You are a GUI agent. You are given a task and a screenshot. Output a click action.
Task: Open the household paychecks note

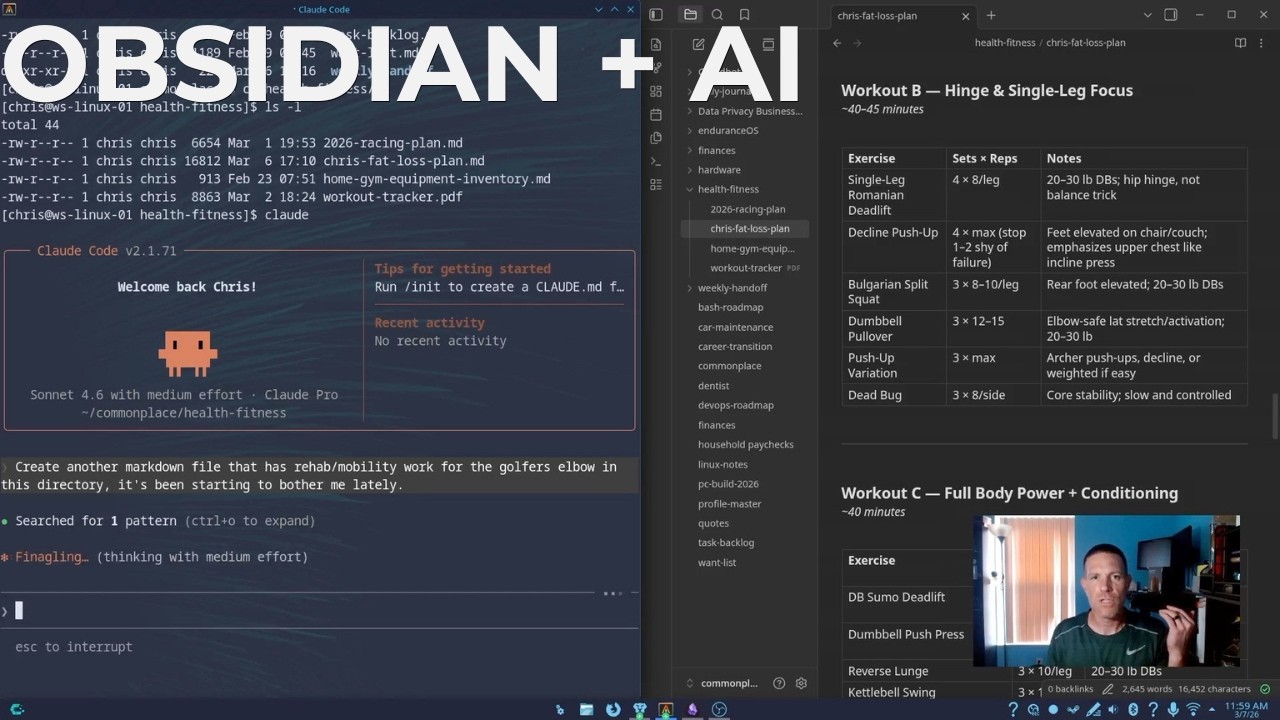(x=746, y=444)
